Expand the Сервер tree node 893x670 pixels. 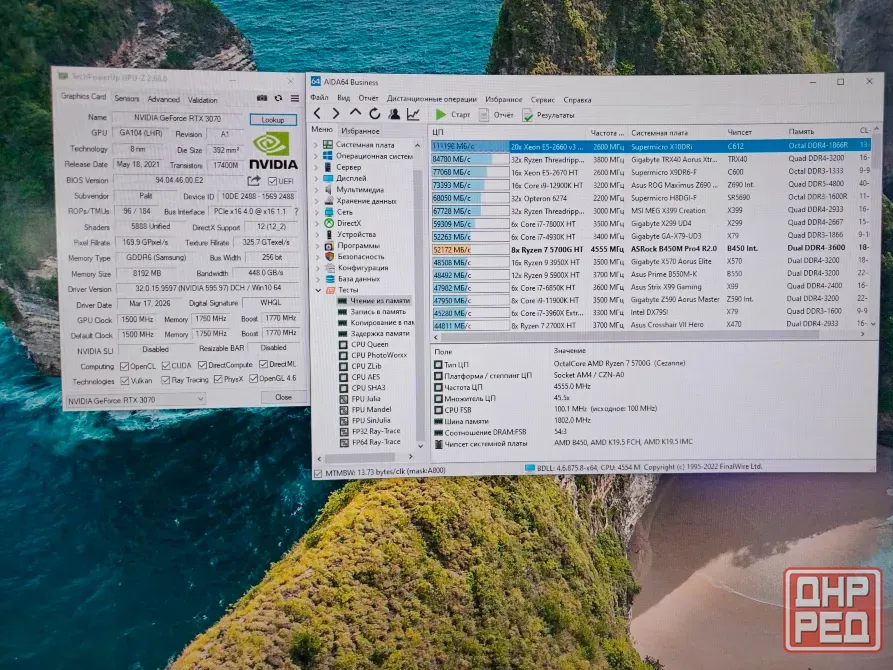tap(316, 168)
